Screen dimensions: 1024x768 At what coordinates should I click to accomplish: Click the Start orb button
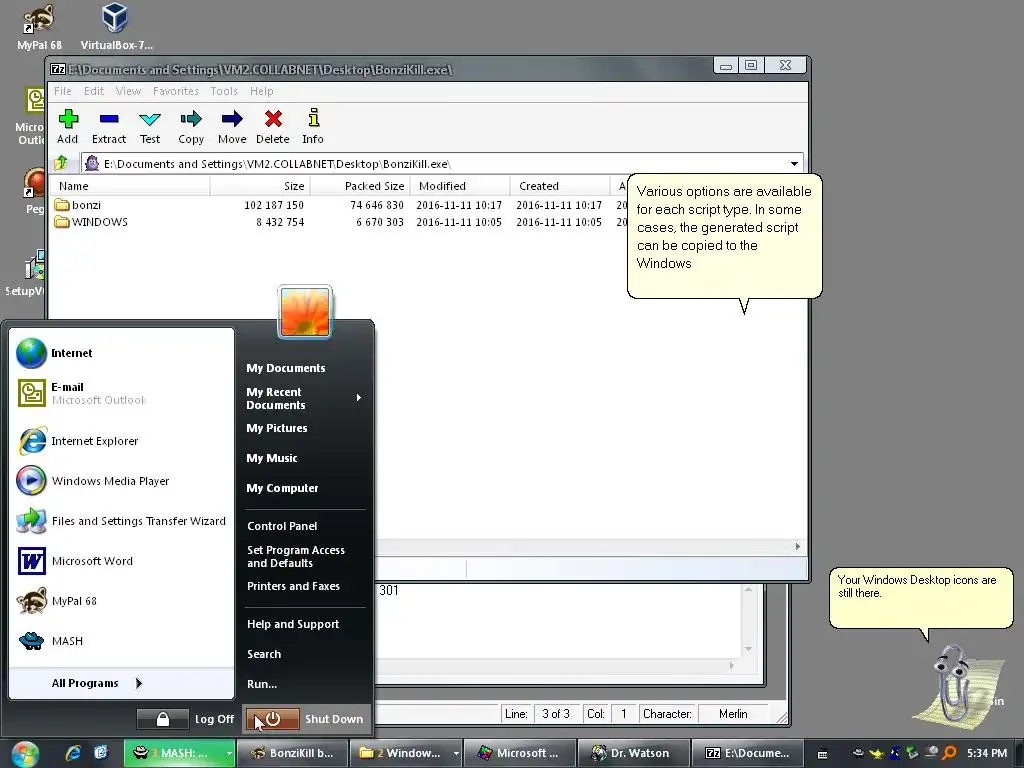click(x=25, y=754)
